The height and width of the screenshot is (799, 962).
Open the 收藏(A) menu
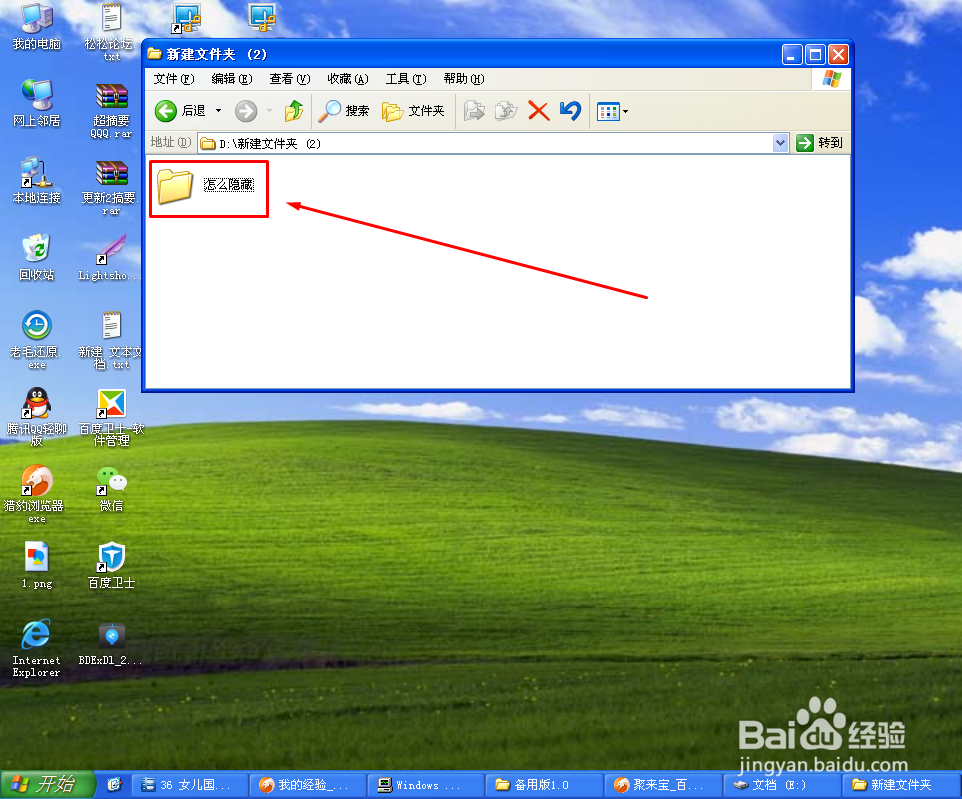(x=348, y=79)
